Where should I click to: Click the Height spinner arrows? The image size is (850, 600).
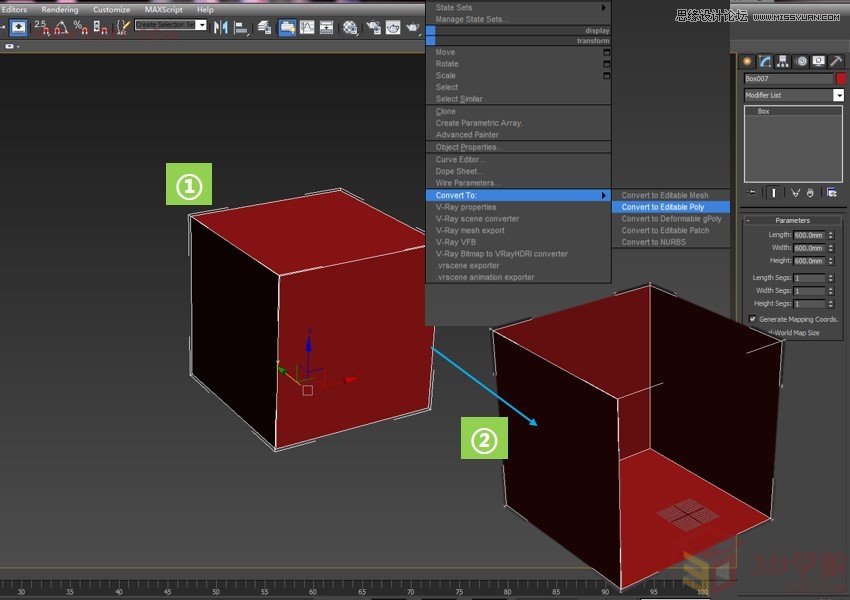830,261
